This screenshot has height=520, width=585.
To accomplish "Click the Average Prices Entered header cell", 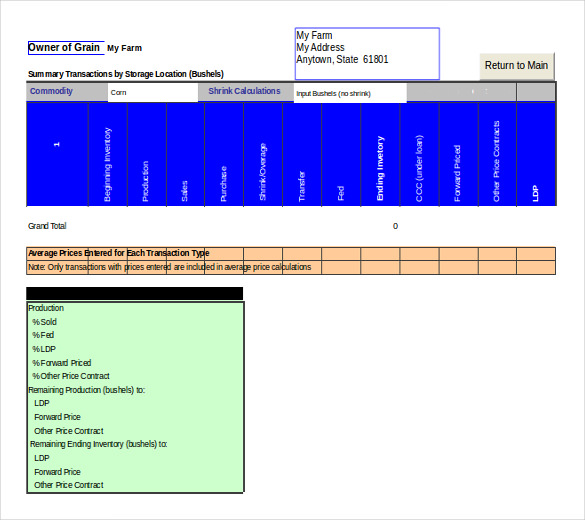I will click(x=119, y=253).
